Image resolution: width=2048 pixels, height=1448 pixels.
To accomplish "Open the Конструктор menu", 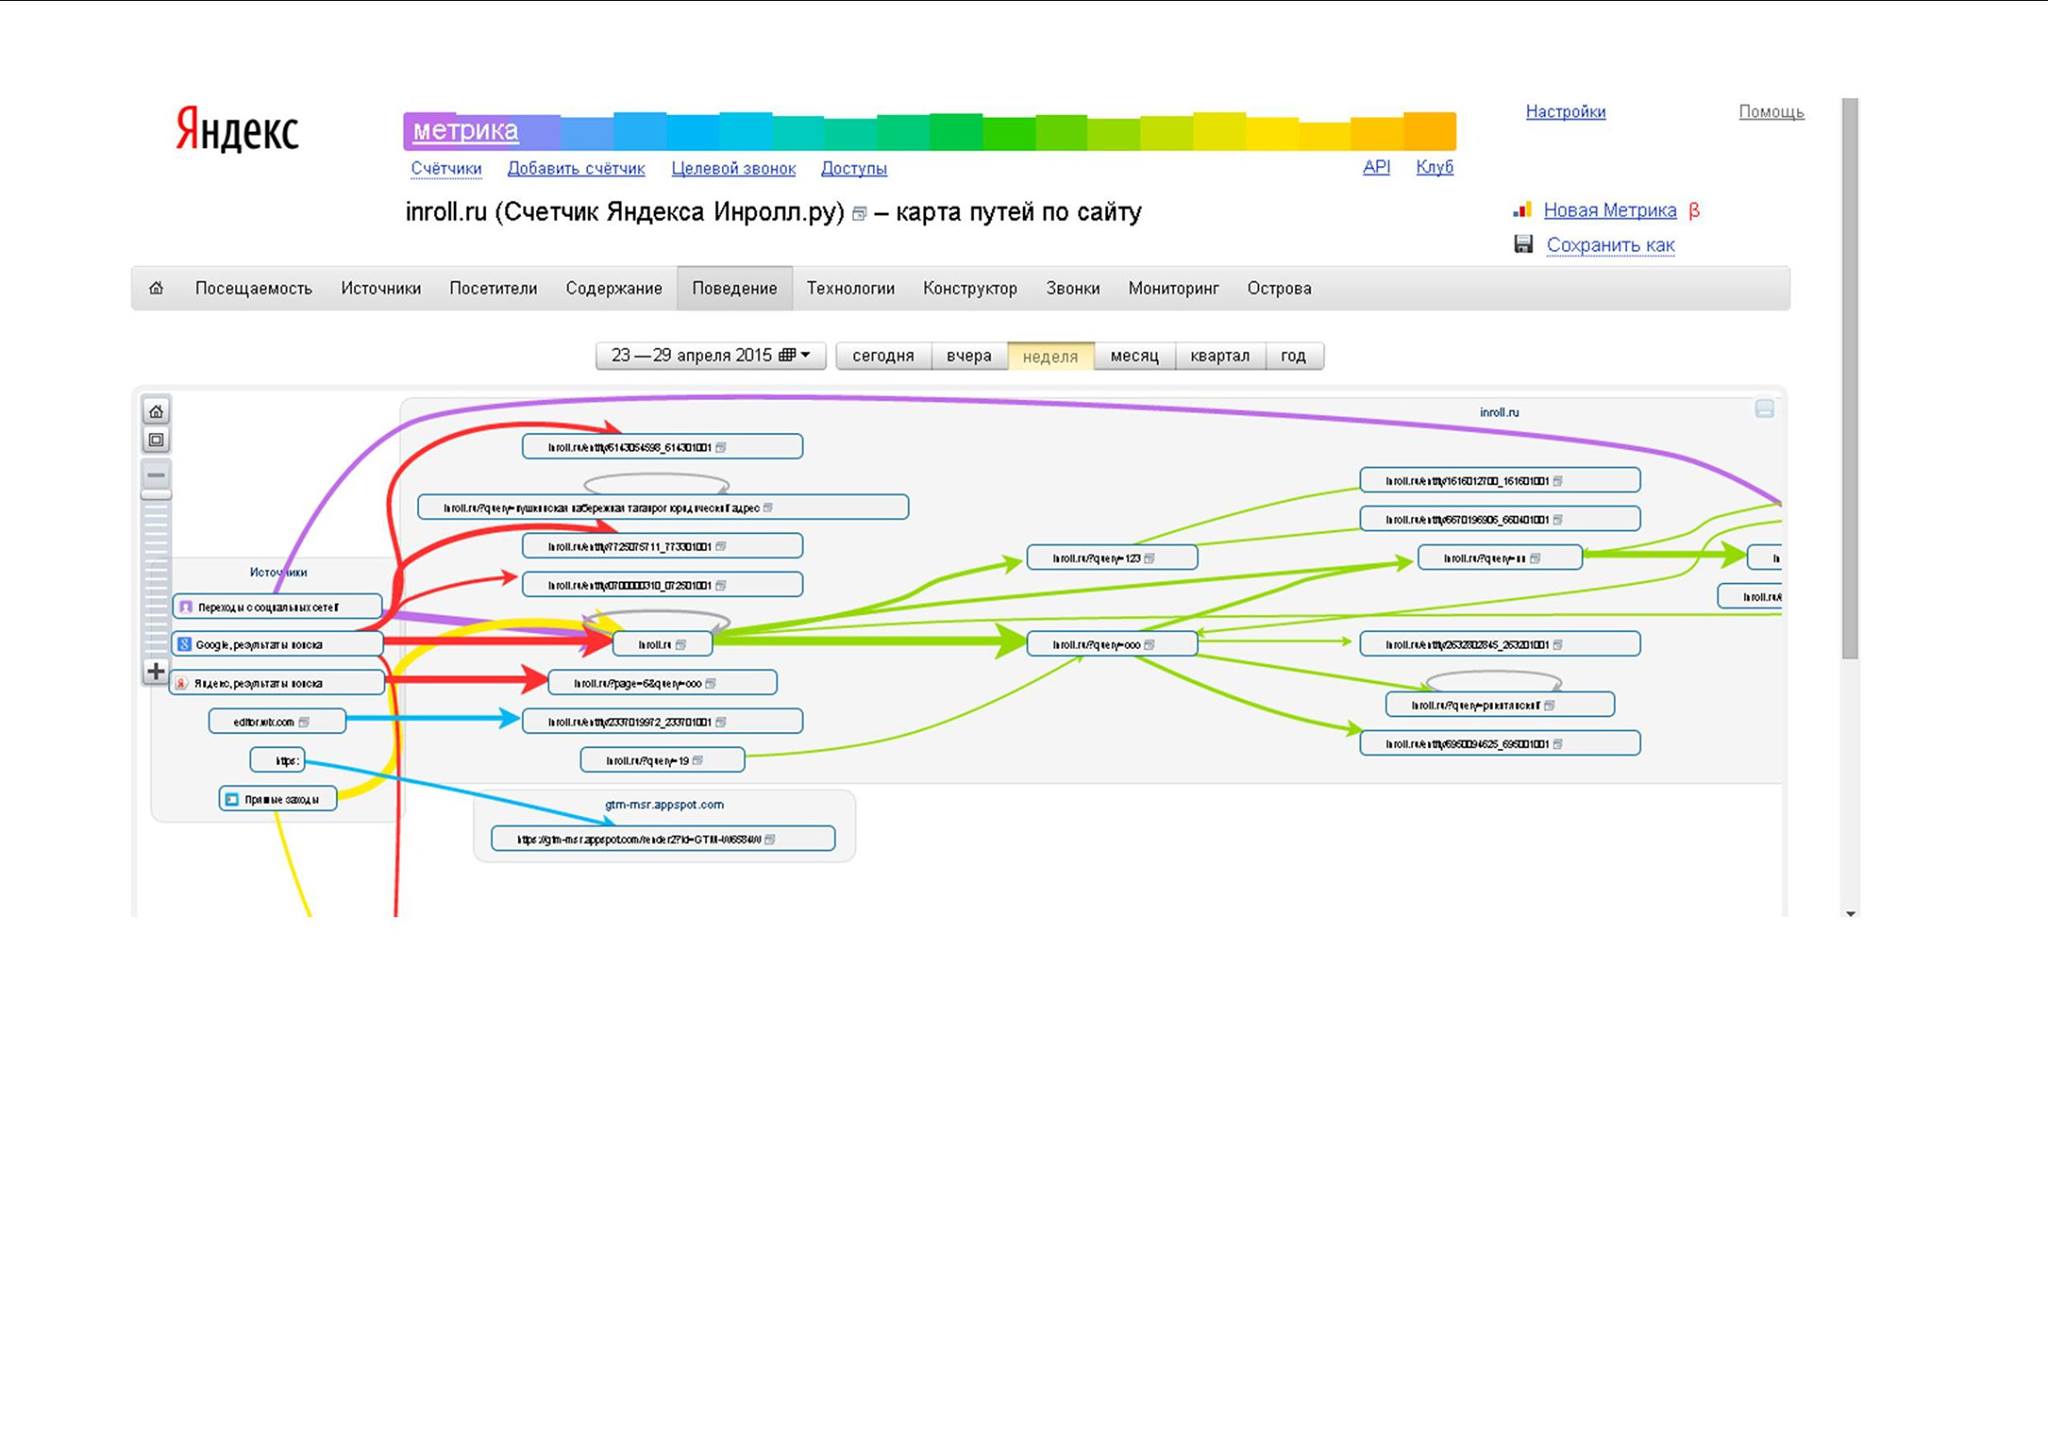I will (970, 288).
